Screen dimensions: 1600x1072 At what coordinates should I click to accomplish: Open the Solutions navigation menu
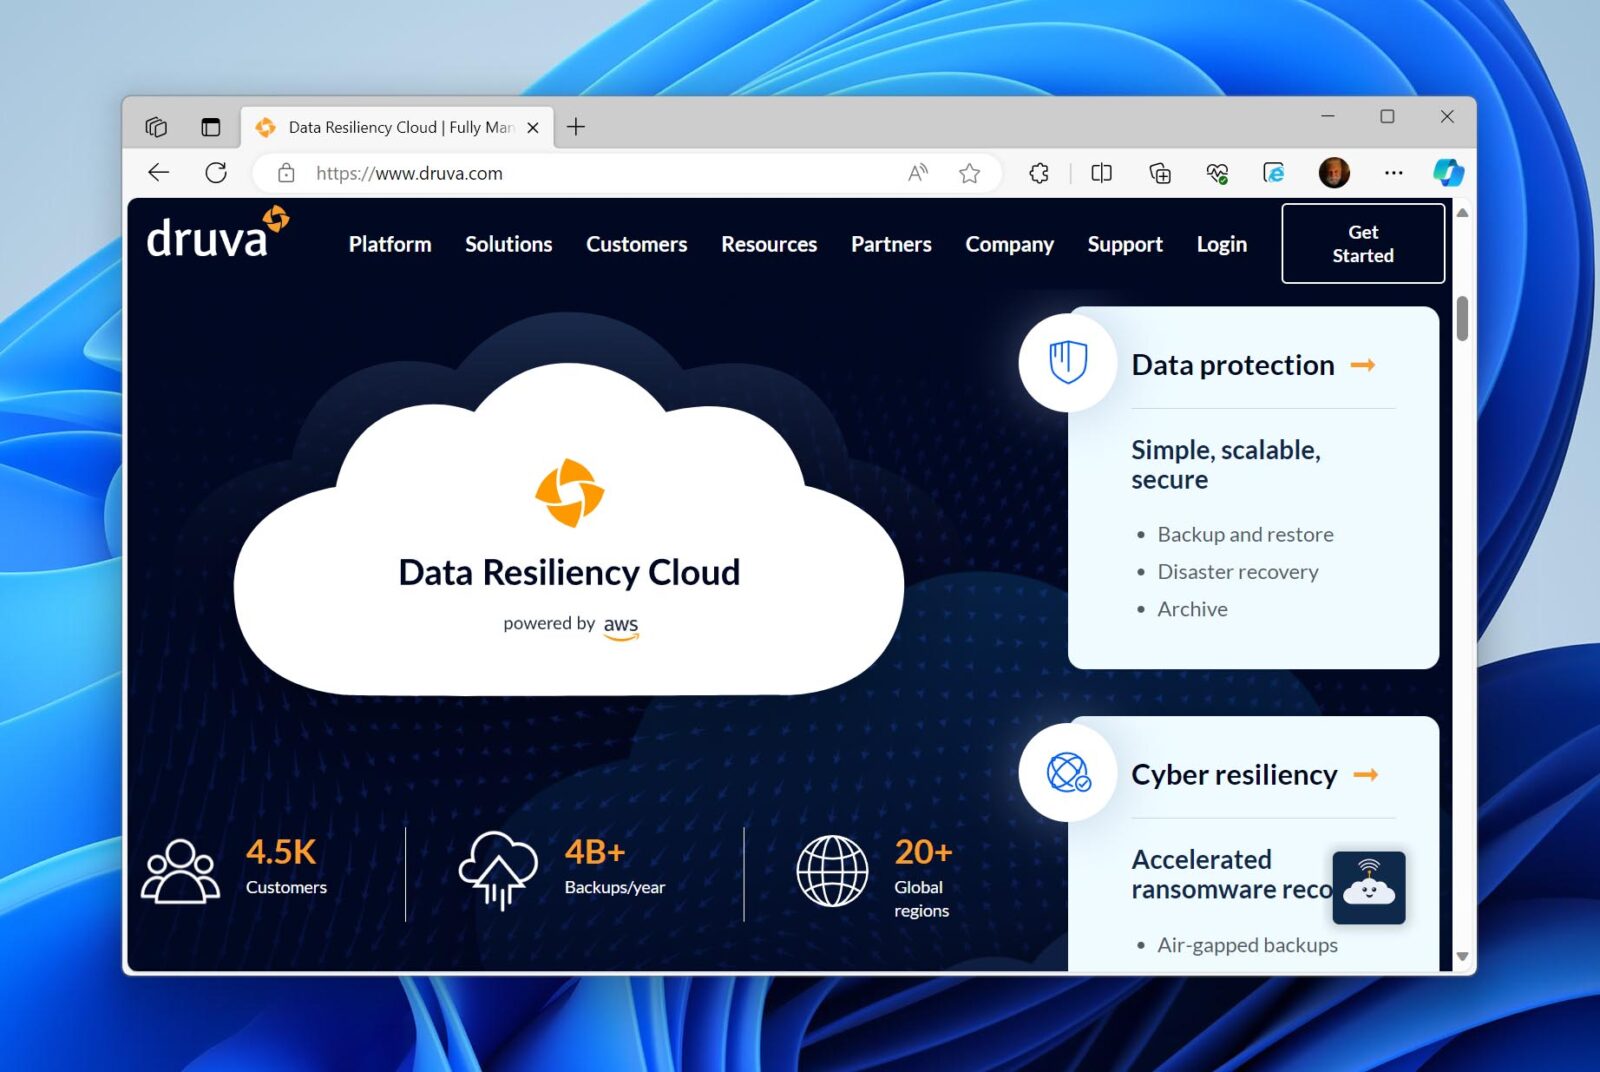pos(507,244)
